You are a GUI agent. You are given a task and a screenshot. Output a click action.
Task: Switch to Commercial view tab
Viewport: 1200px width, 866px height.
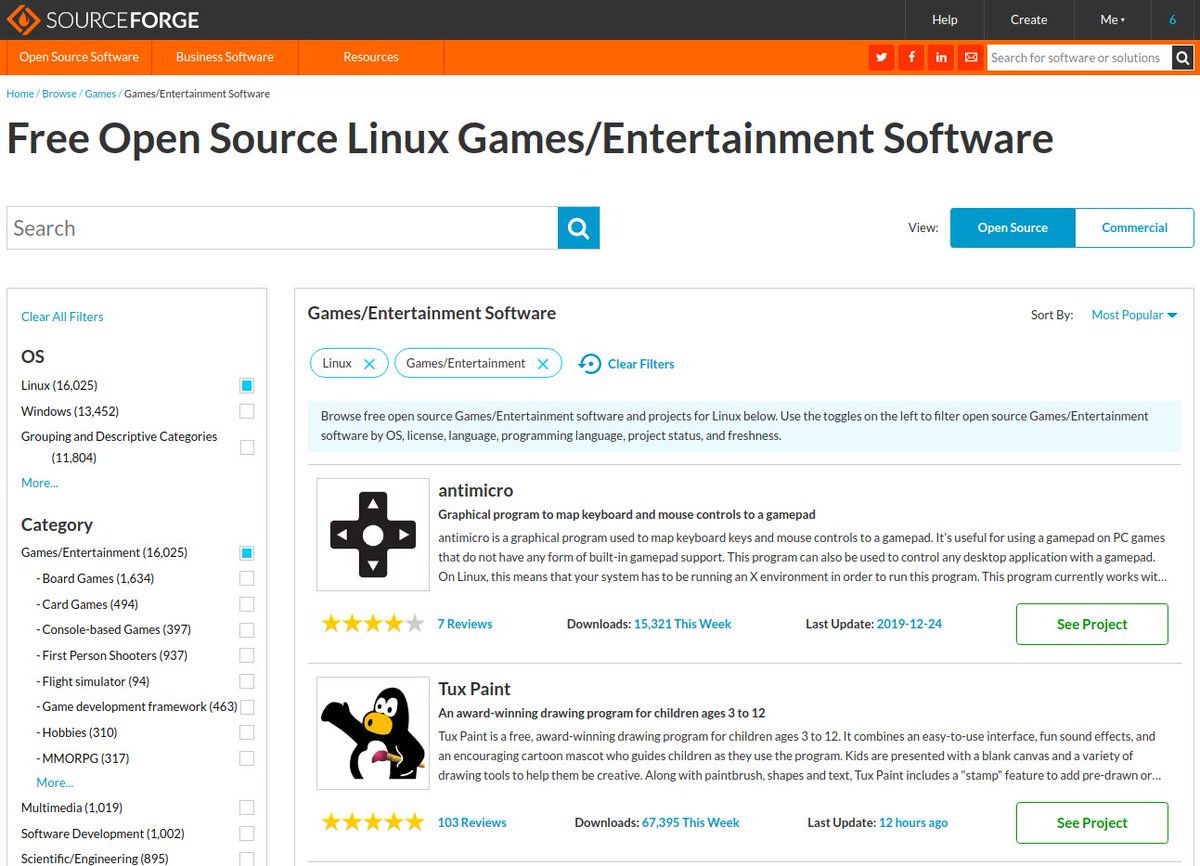[1135, 228]
